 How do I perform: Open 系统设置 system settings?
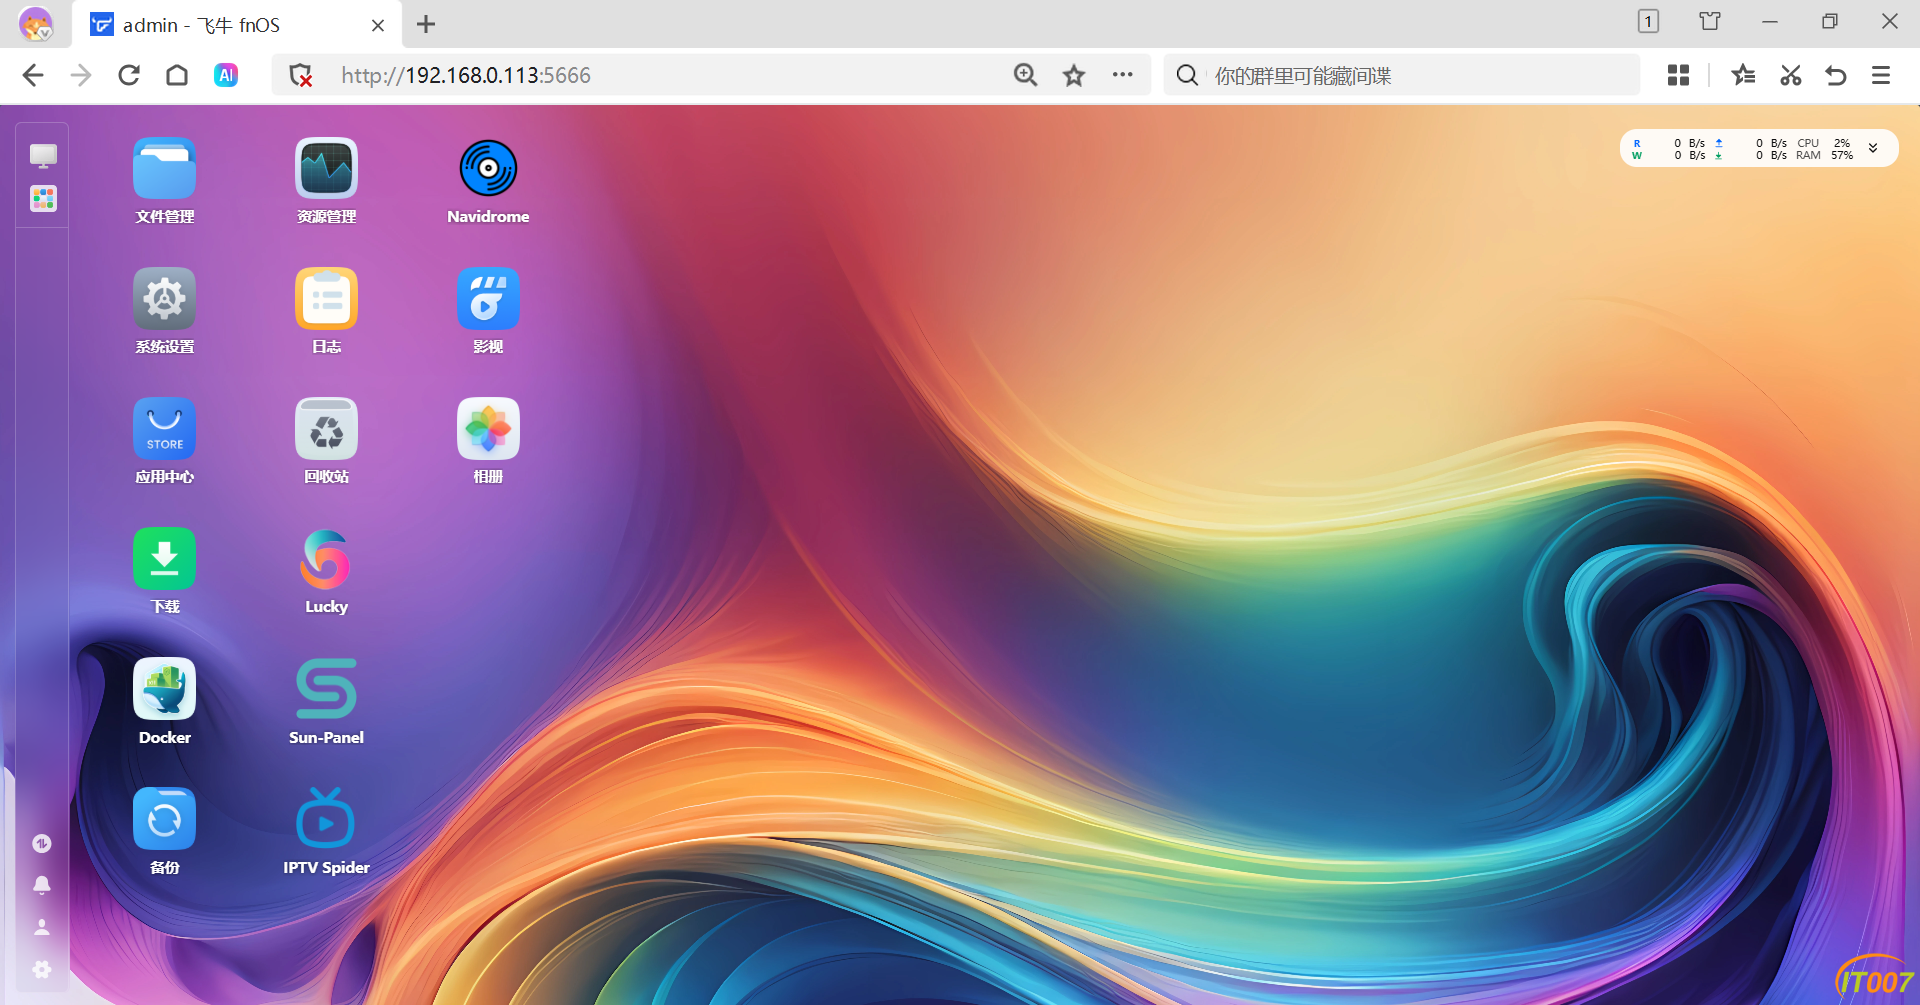(x=164, y=299)
